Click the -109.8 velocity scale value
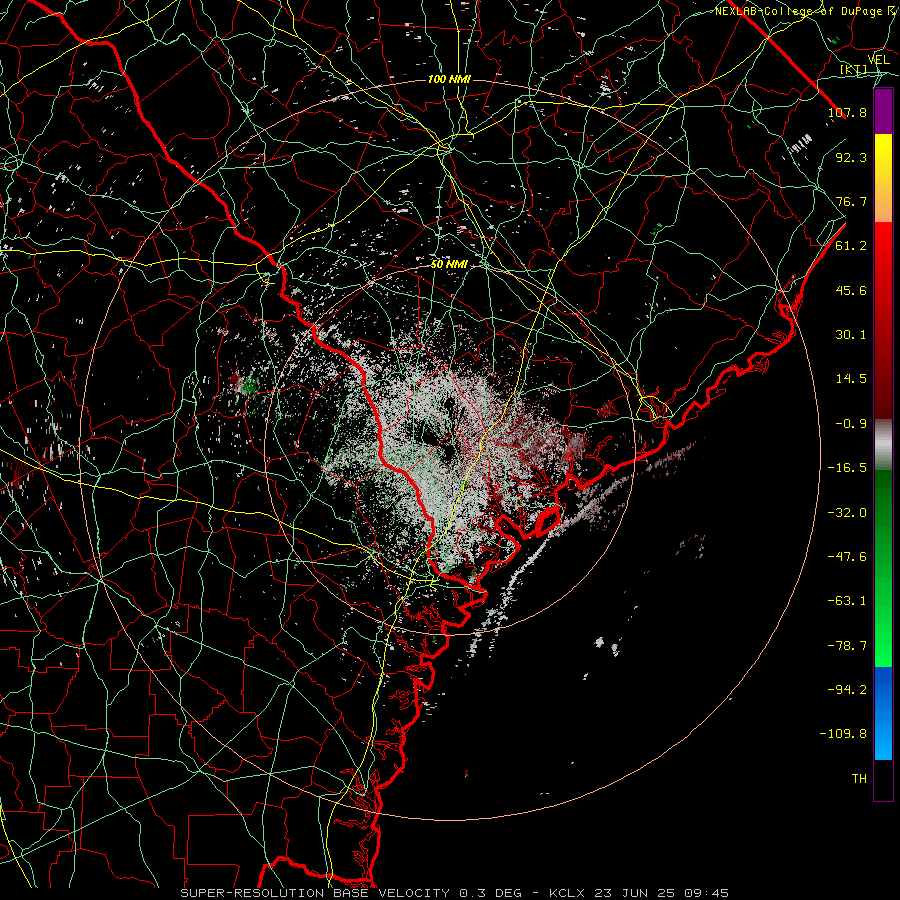 [843, 734]
